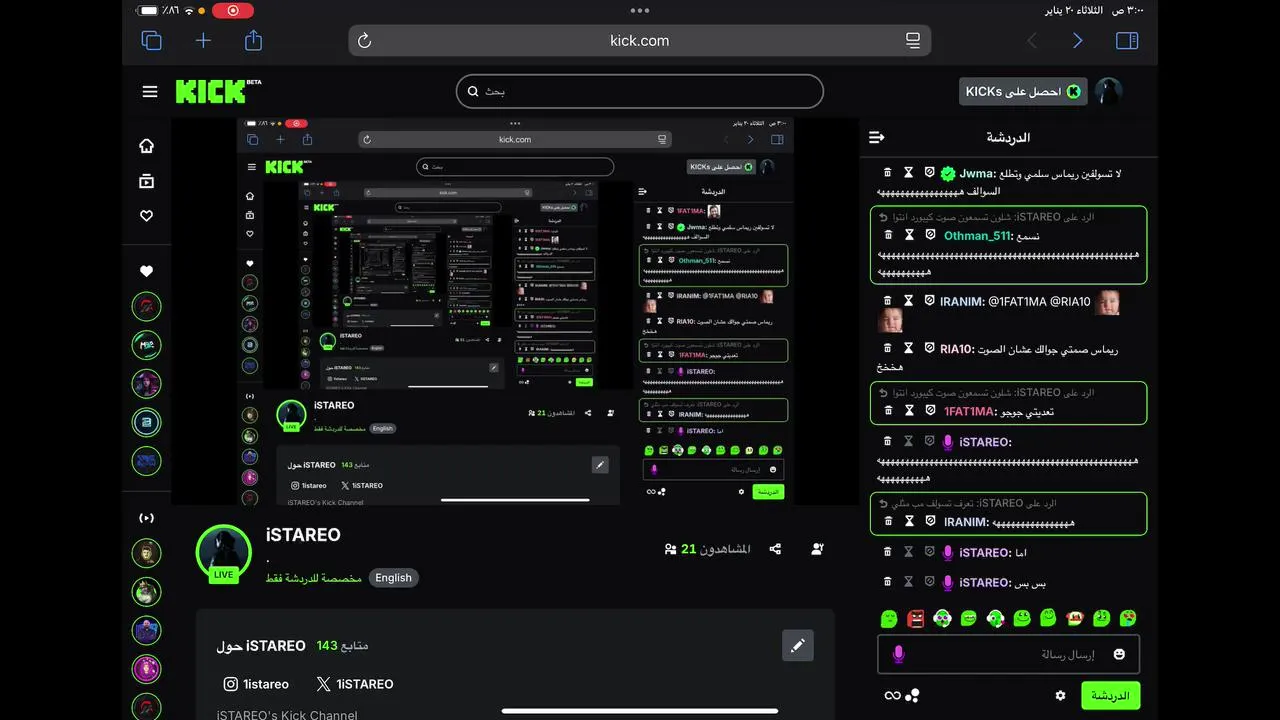Open Jwma's username in chat
The image size is (1280, 720).
click(976, 173)
